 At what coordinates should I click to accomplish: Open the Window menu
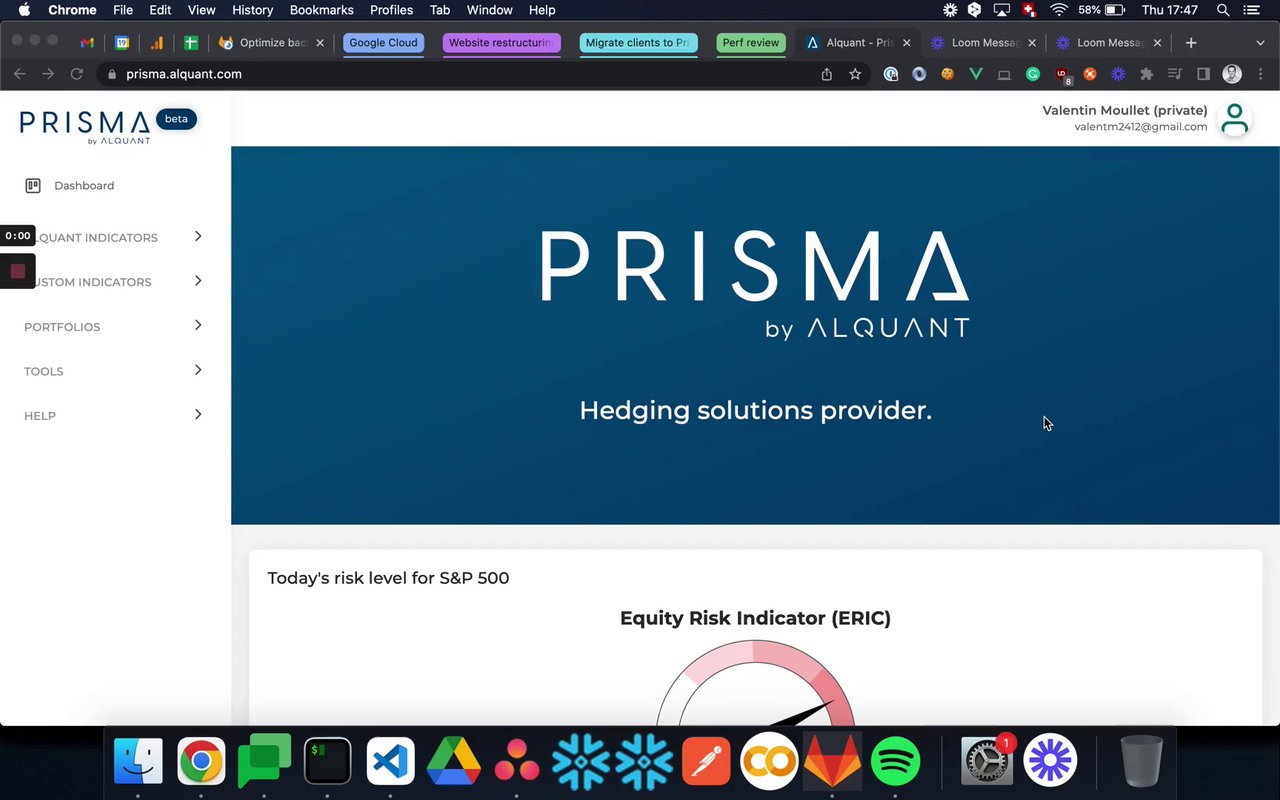pyautogui.click(x=490, y=10)
